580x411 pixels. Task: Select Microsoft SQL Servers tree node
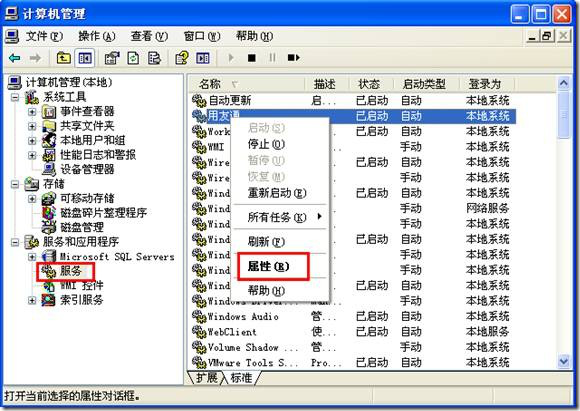(117, 256)
